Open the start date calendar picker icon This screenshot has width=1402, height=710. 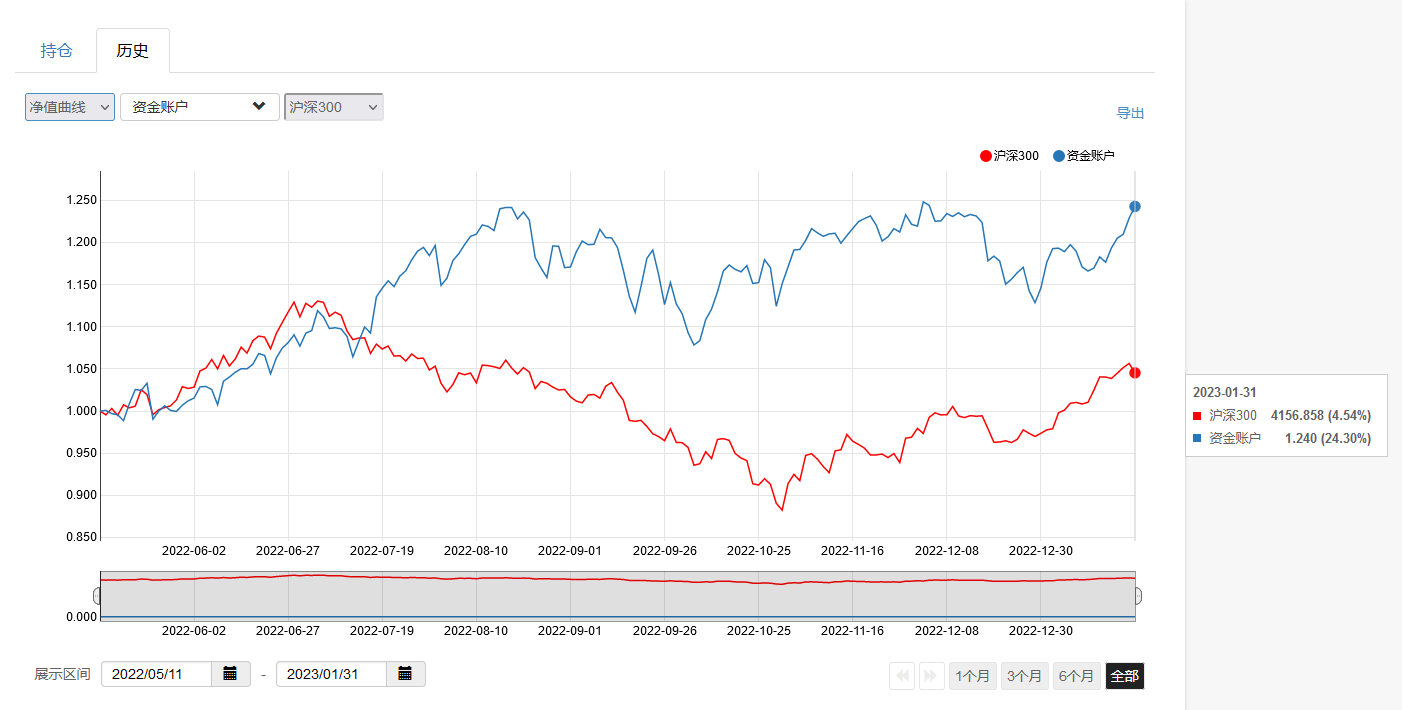pyautogui.click(x=230, y=674)
